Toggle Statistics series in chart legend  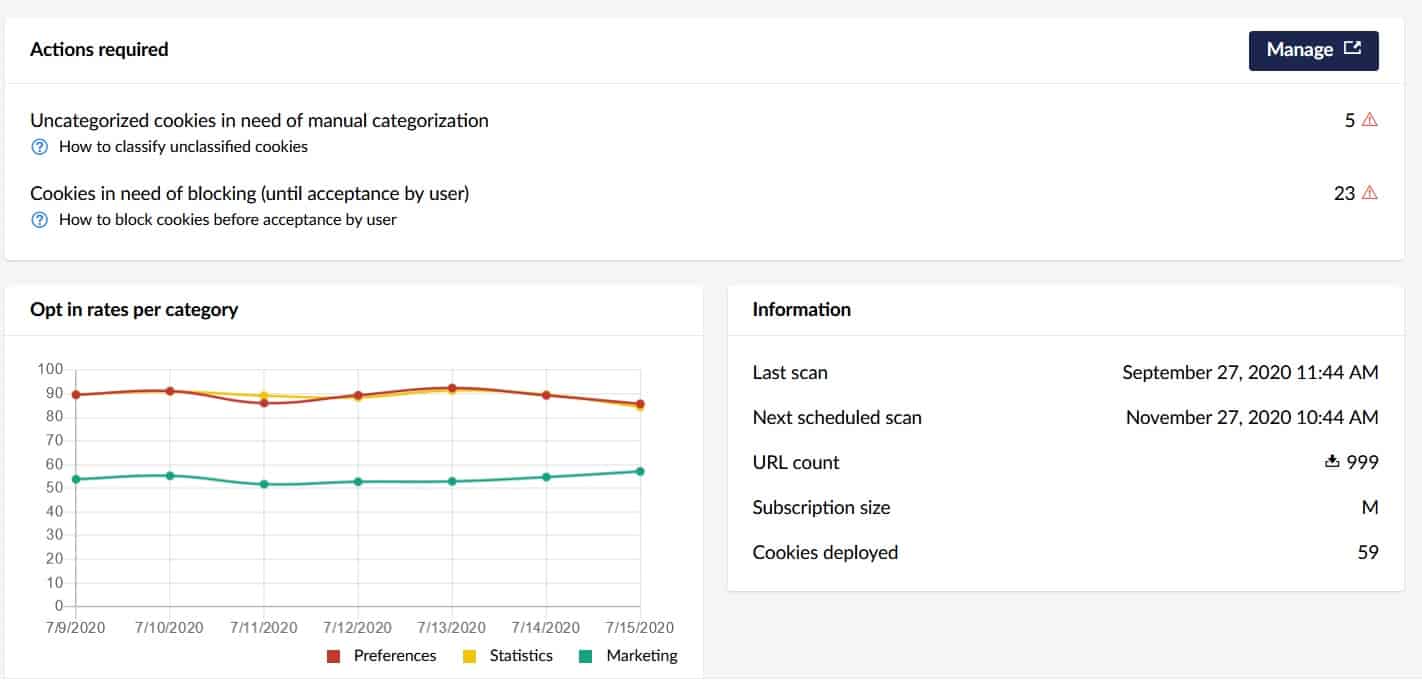click(507, 656)
